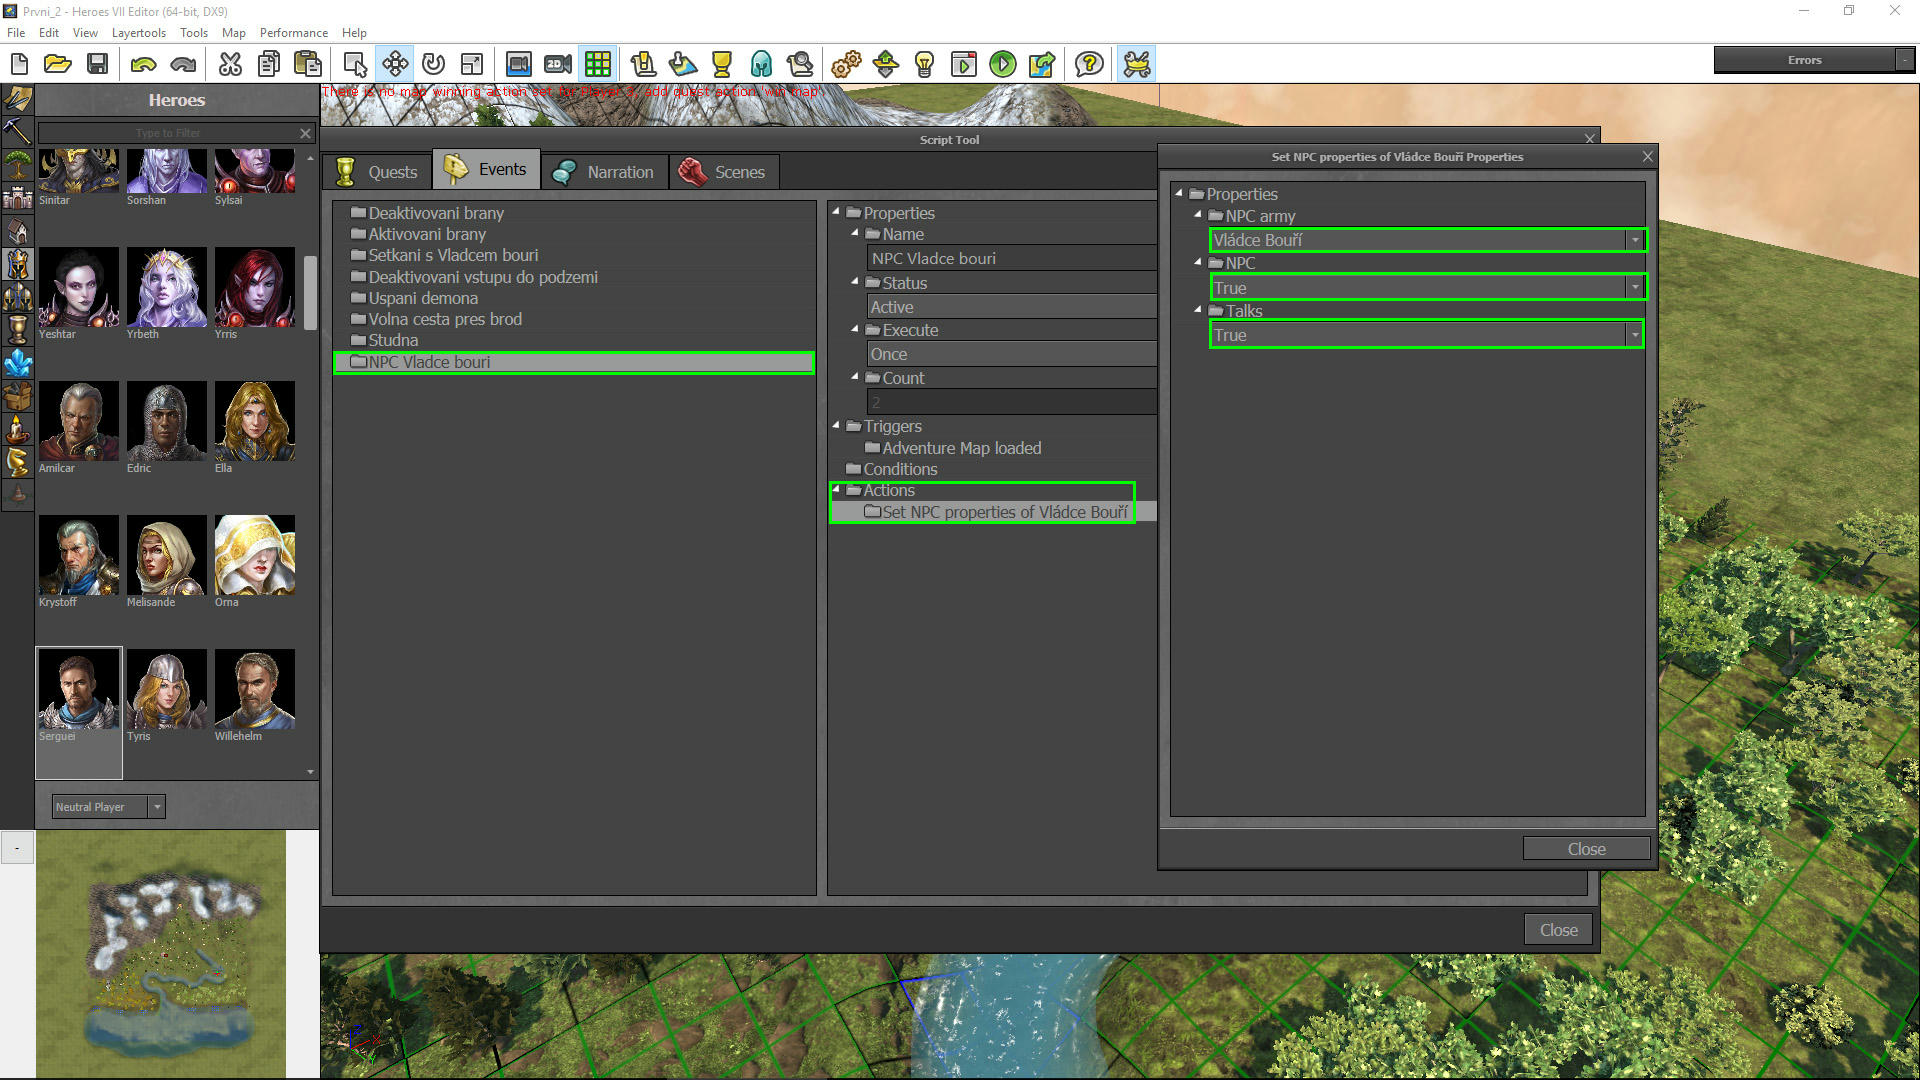Screen dimensions: 1920x1080
Task: Select the Willehelm hero portrait
Action: click(x=255, y=689)
